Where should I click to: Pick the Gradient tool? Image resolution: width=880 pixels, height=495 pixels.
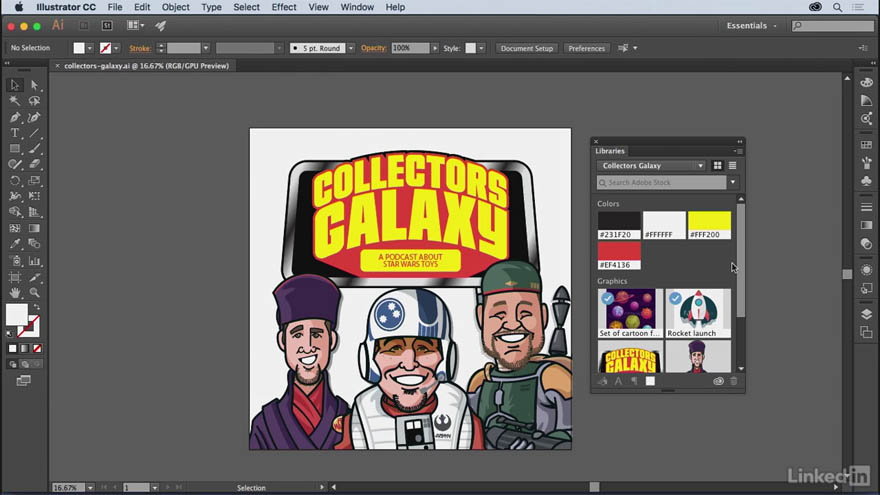pos(34,228)
